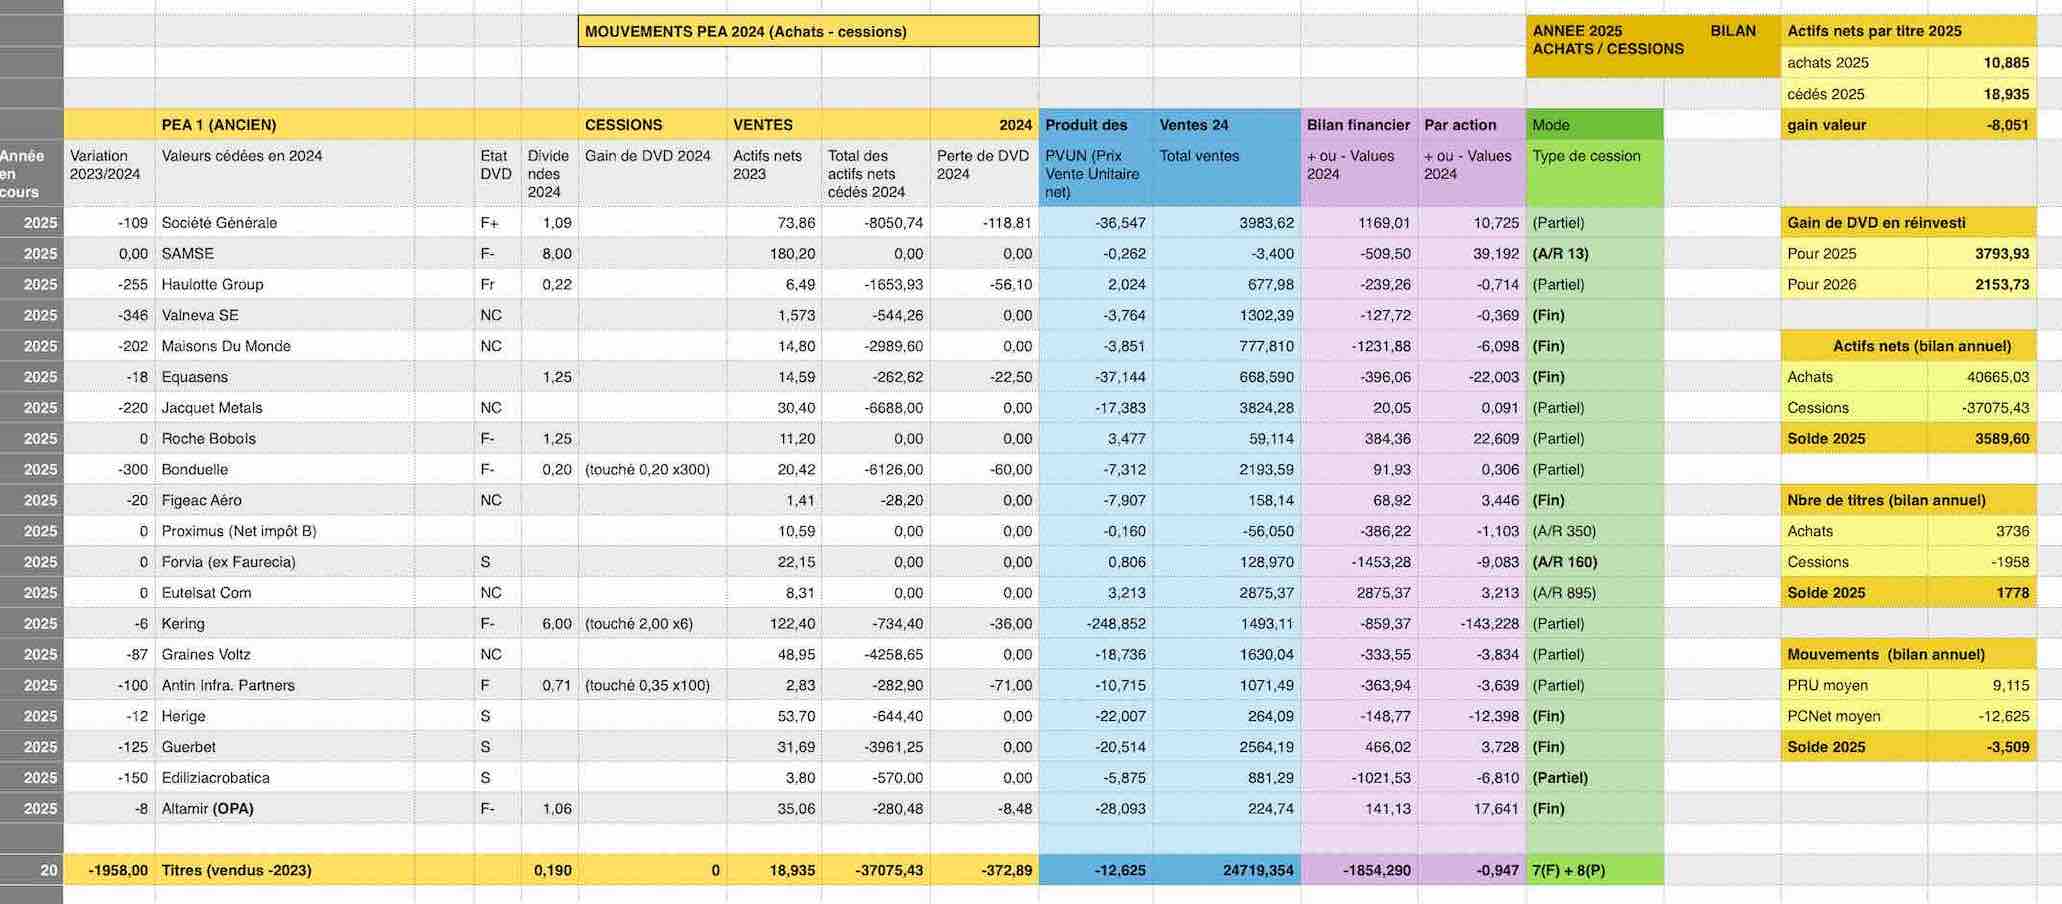Click the Guerbet name cell

tap(285, 748)
